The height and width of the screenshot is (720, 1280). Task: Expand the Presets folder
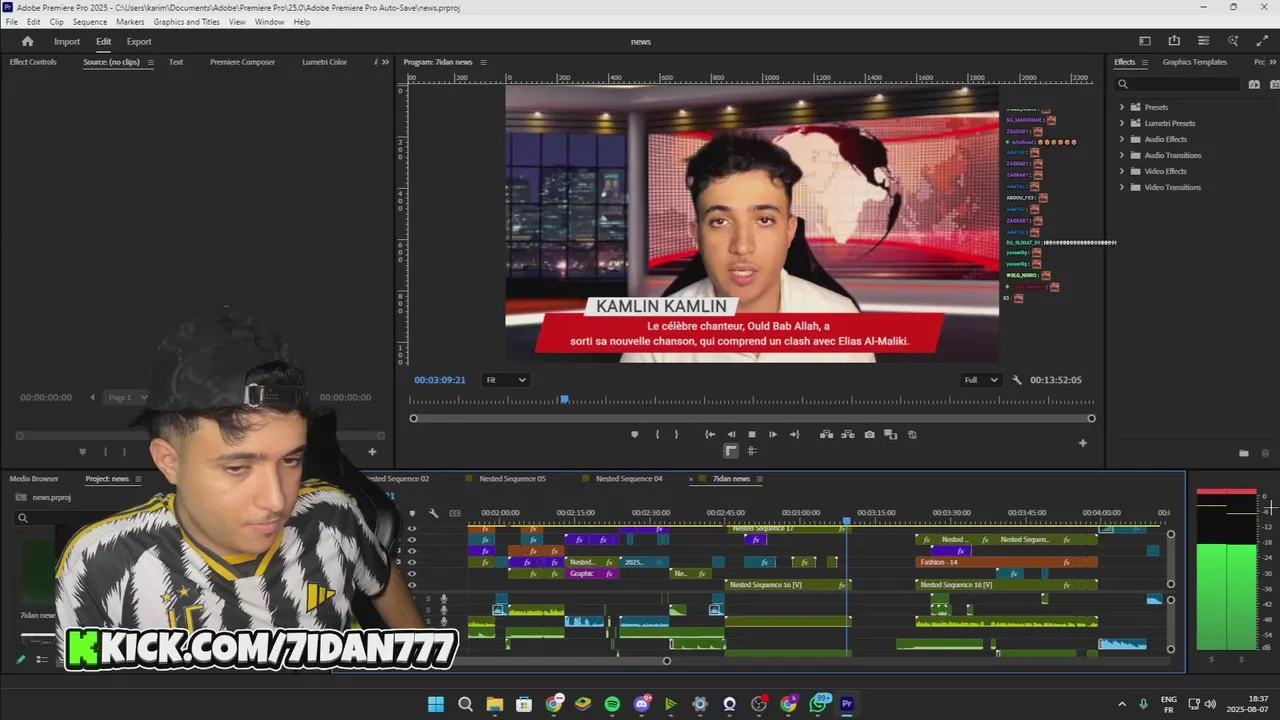(1122, 107)
